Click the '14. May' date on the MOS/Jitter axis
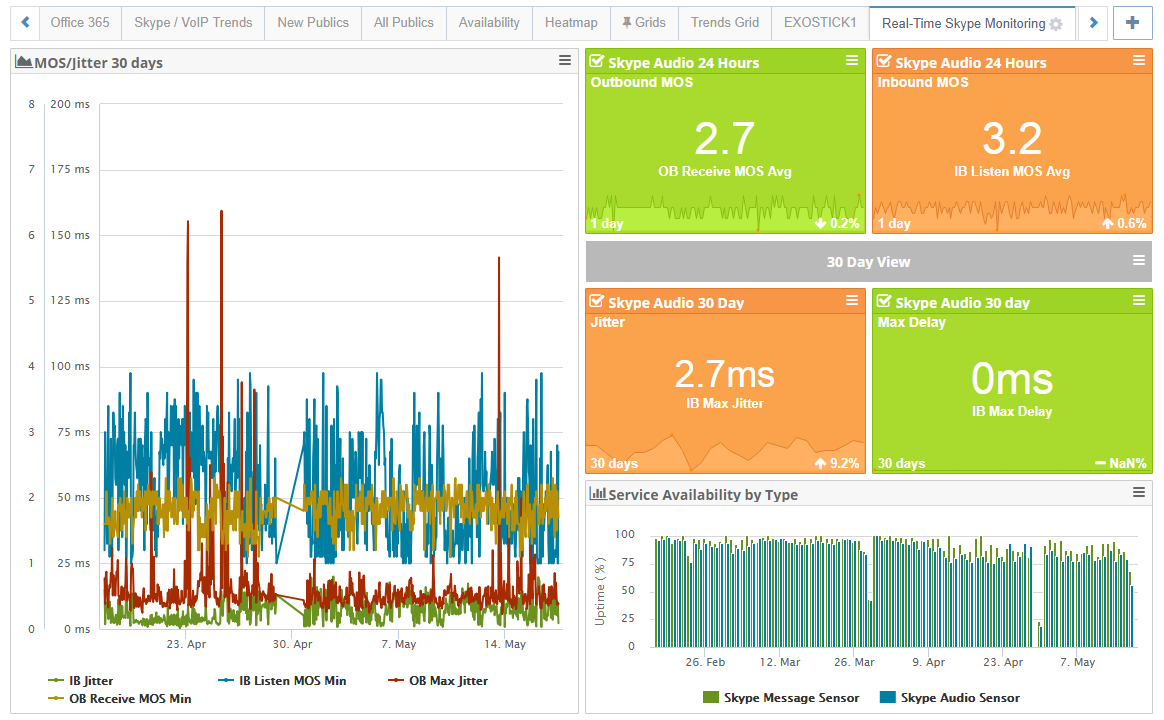1164x720 pixels. (505, 644)
